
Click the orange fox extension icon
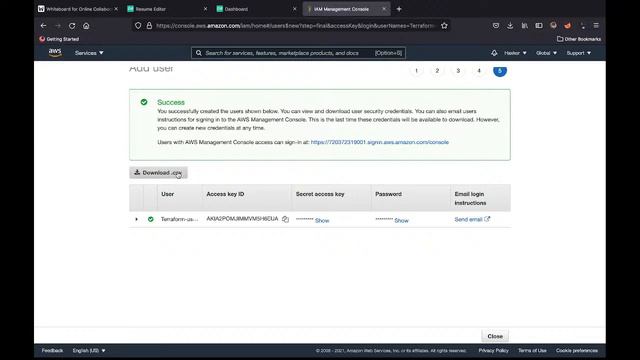(567, 26)
